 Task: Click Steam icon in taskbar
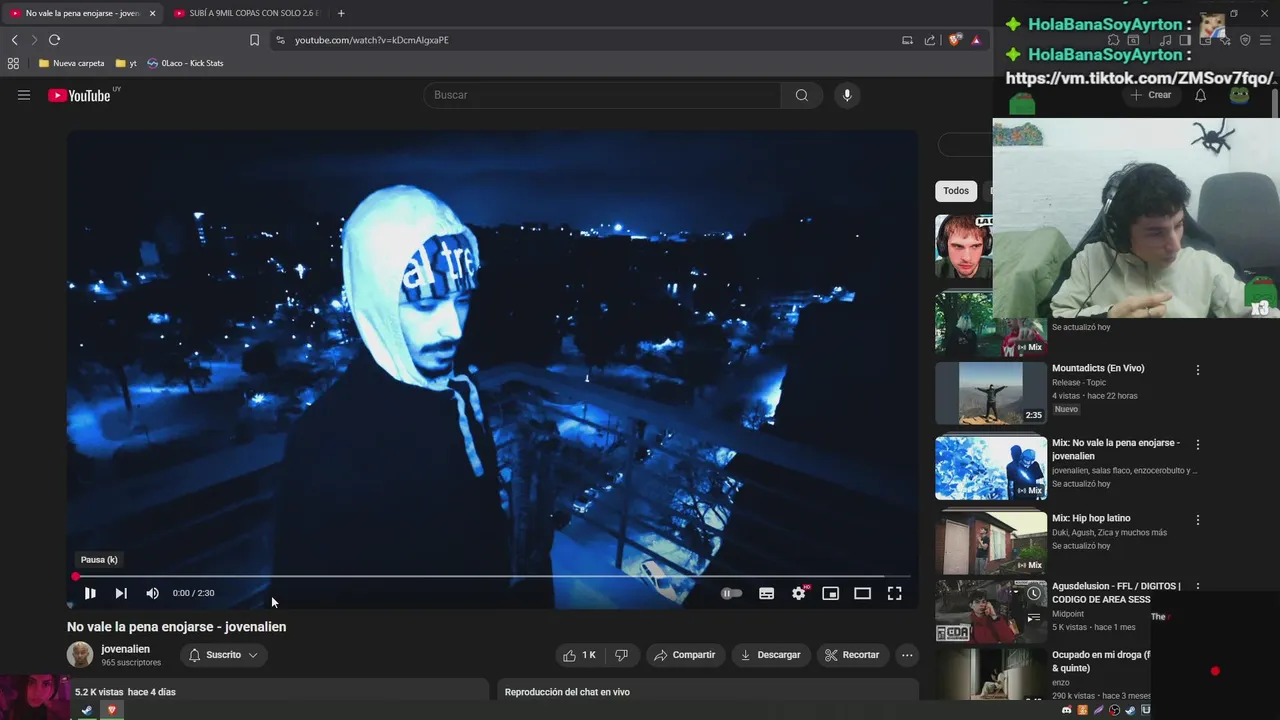pos(87,710)
